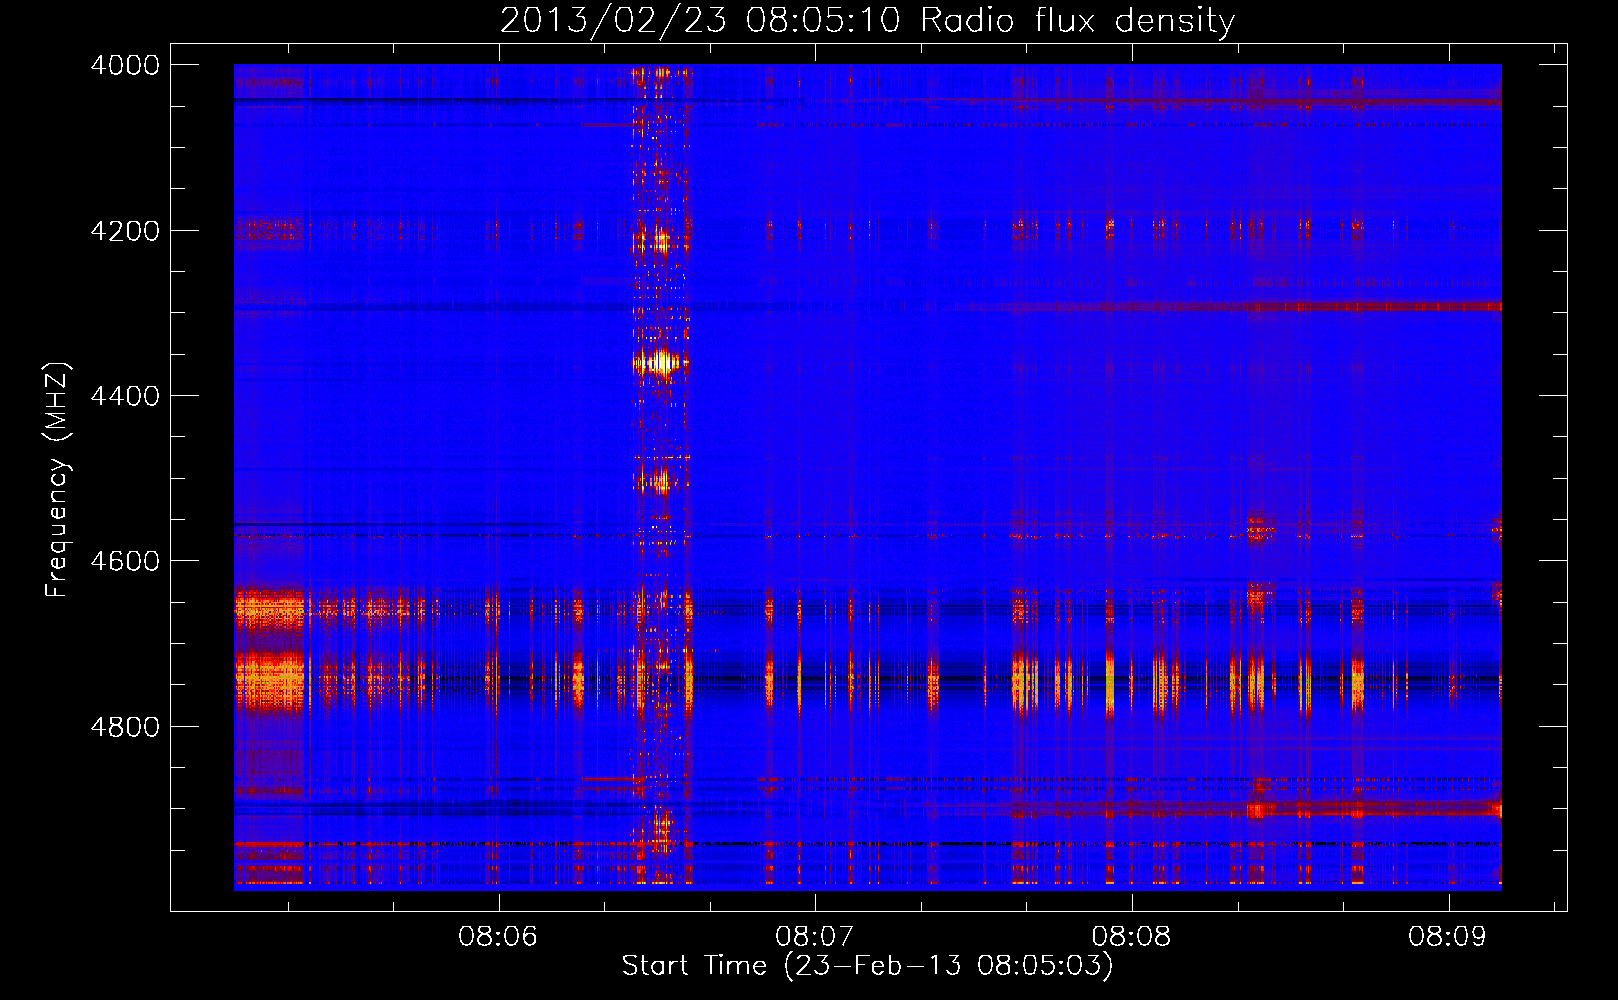Viewport: 1618px width, 1000px height.
Task: Click the 08:09 time axis label
Action: pos(1447,937)
